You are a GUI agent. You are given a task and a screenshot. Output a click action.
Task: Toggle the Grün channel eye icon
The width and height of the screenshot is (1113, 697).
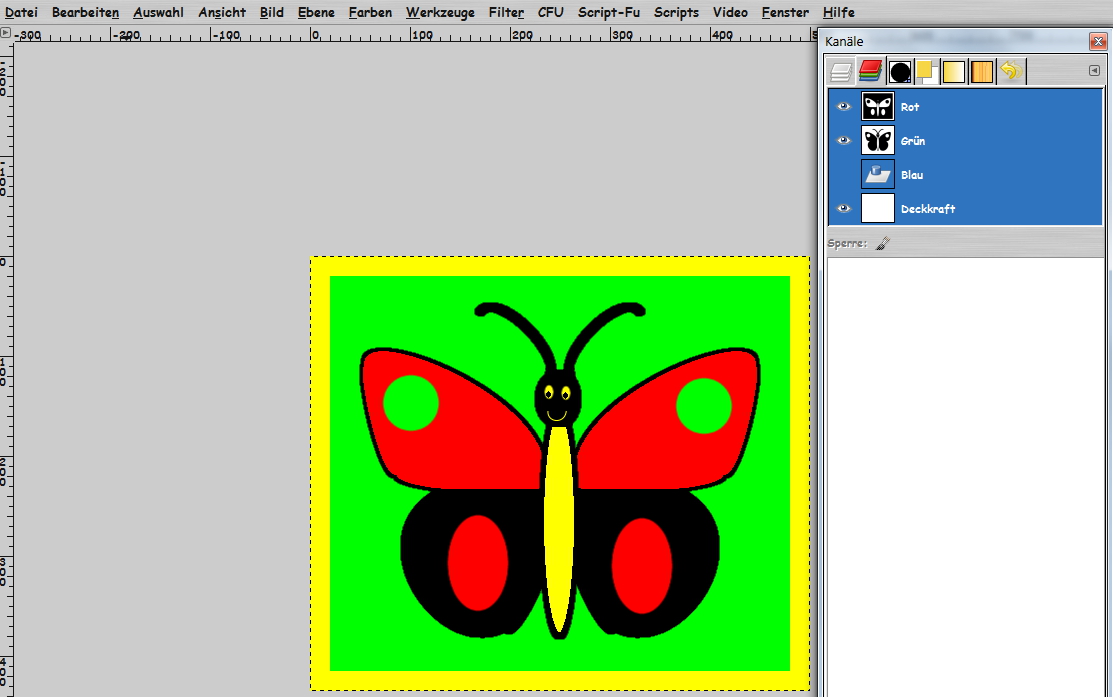tap(844, 141)
